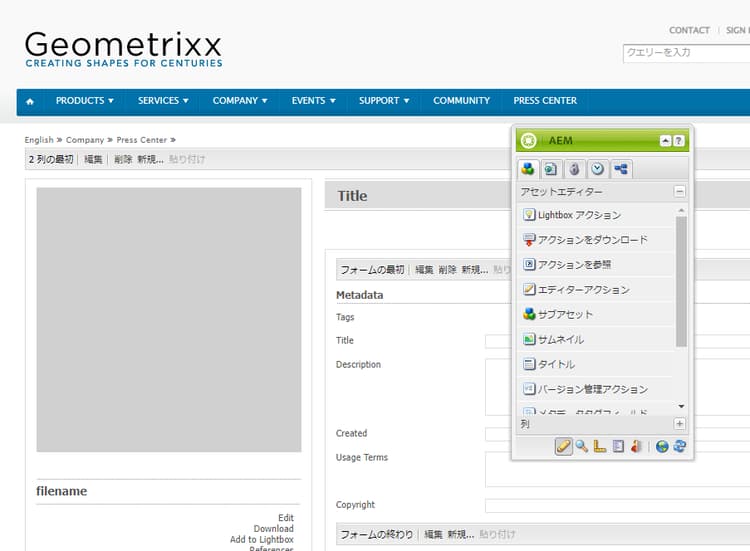Open the SERVICES dropdown menu
This screenshot has height=551, width=750.
click(x=163, y=101)
